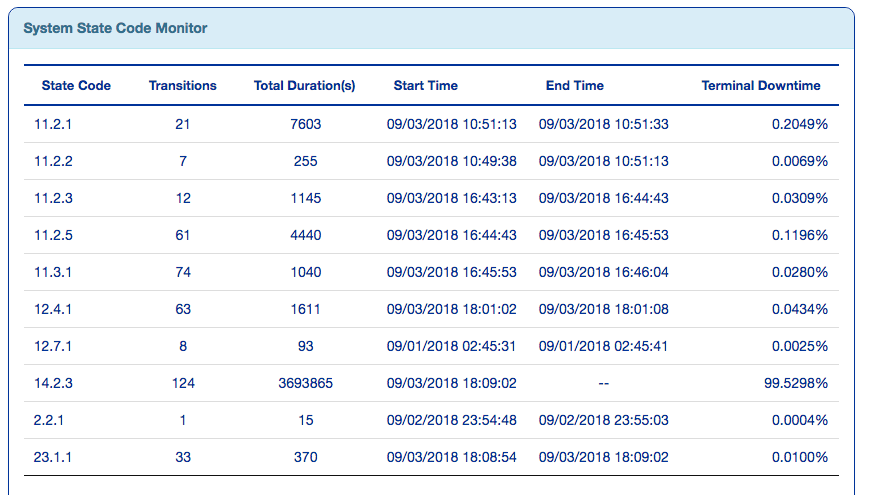Open state code 11.2.3 entry

[54, 198]
